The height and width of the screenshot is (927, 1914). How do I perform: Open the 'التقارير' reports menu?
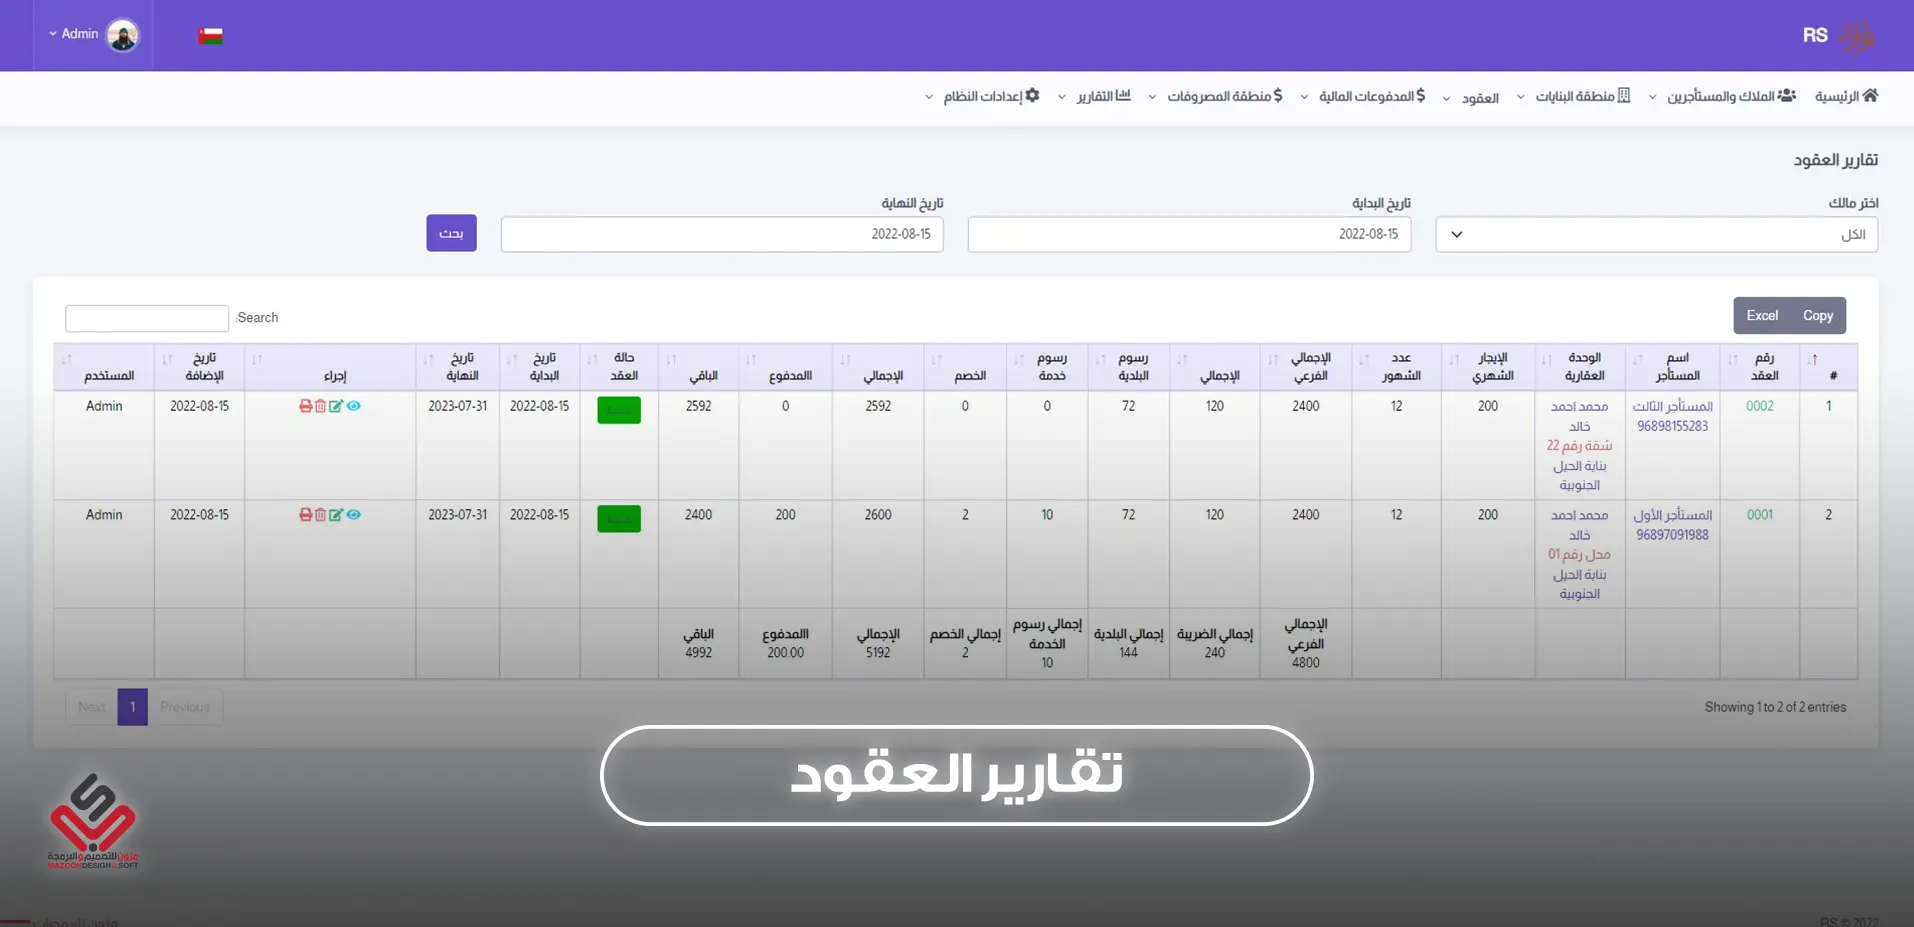pyautogui.click(x=1095, y=97)
